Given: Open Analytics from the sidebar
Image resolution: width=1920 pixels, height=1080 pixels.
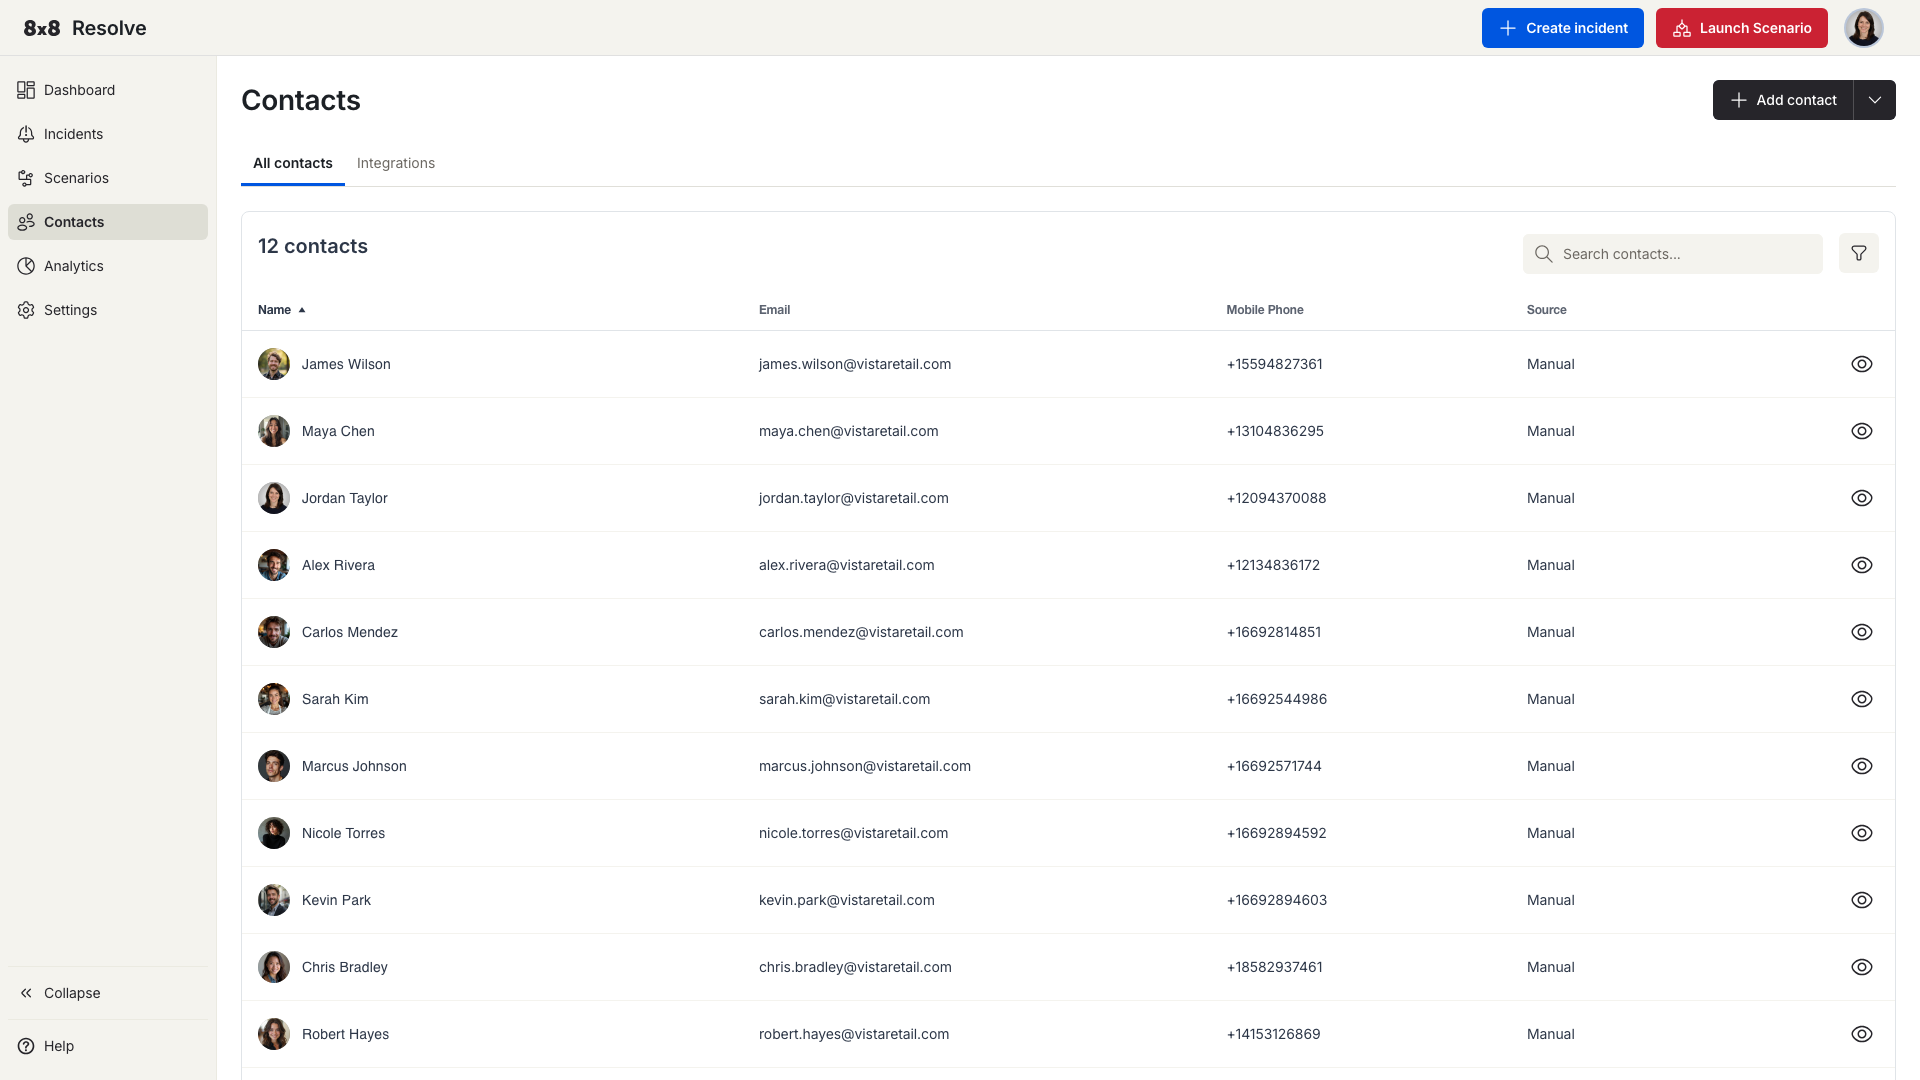Looking at the screenshot, I should [x=108, y=266].
